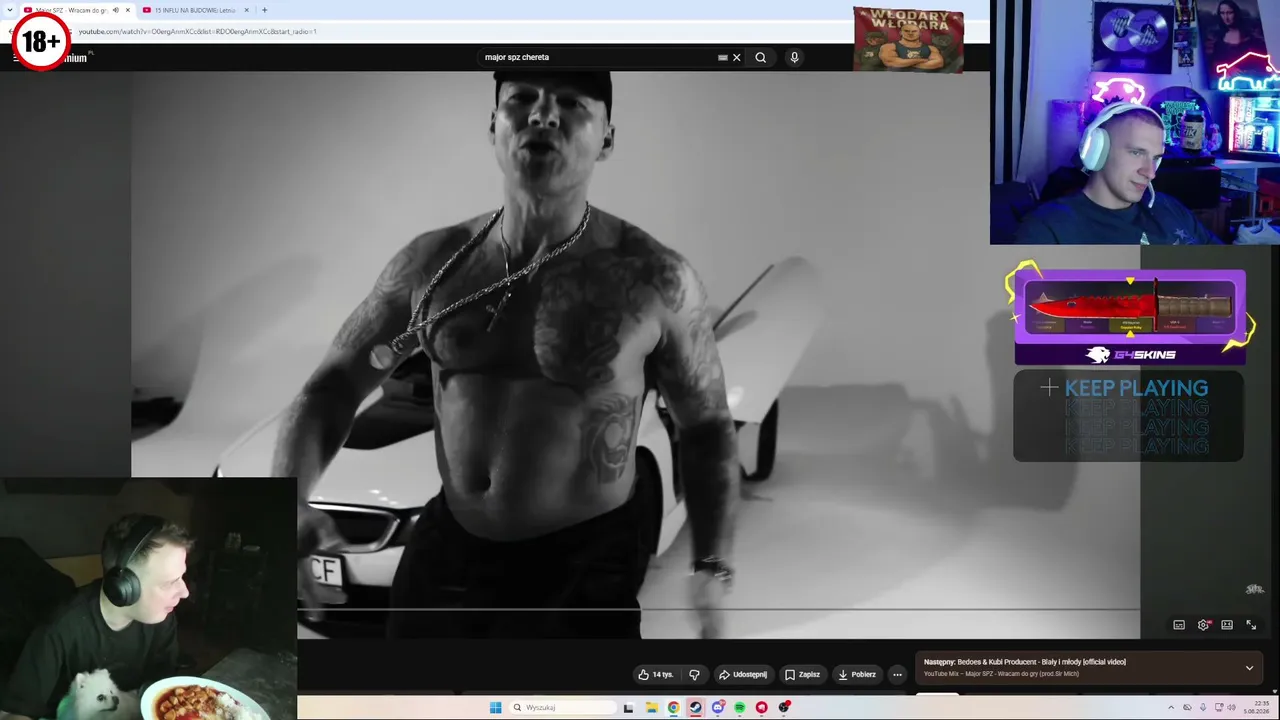Close the Major SPZ browser tab
Screen dimensions: 1280x720
coord(128,10)
